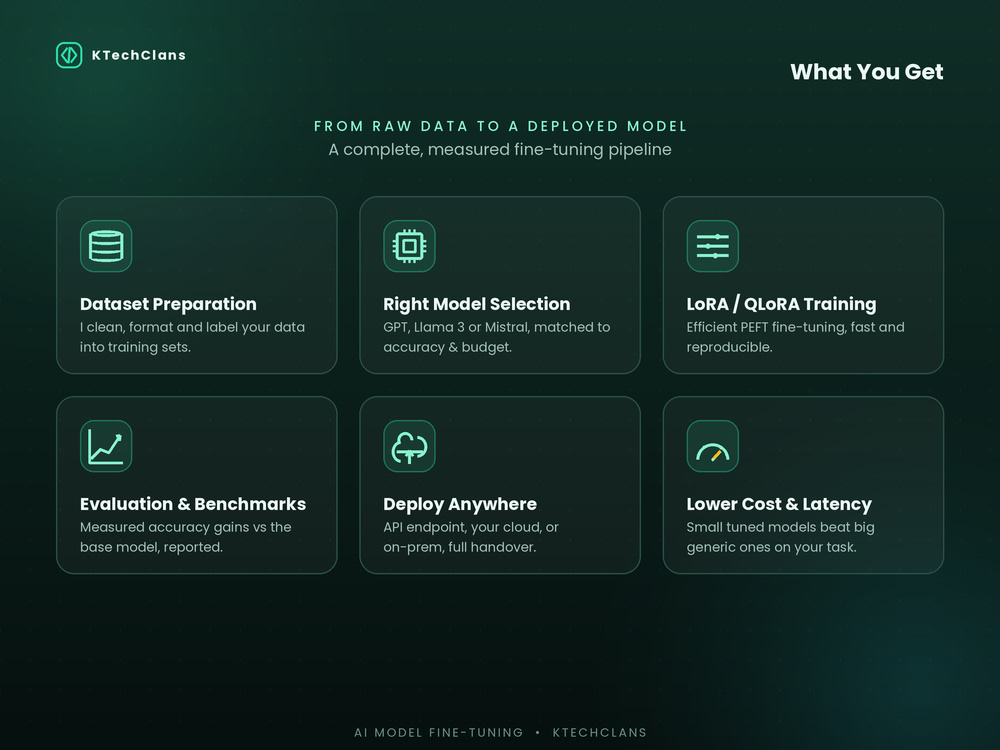
Task: Click the chart icon for Evaluation & Benchmarks
Action: [106, 446]
